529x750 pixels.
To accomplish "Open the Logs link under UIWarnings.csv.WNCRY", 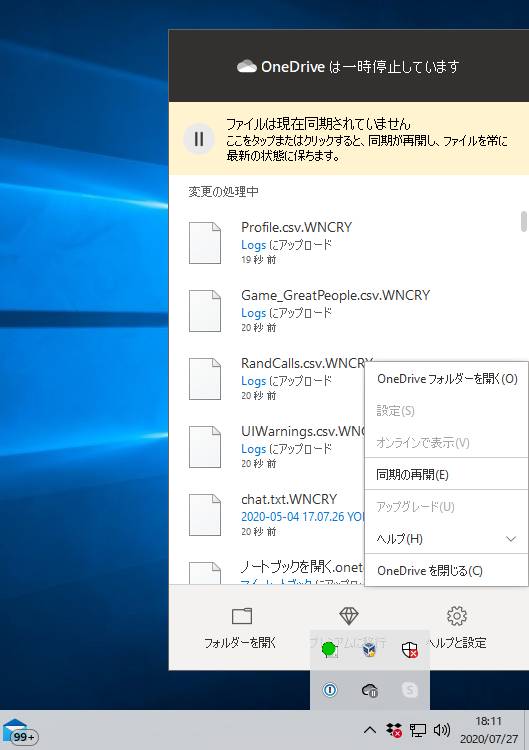I will pyautogui.click(x=253, y=449).
